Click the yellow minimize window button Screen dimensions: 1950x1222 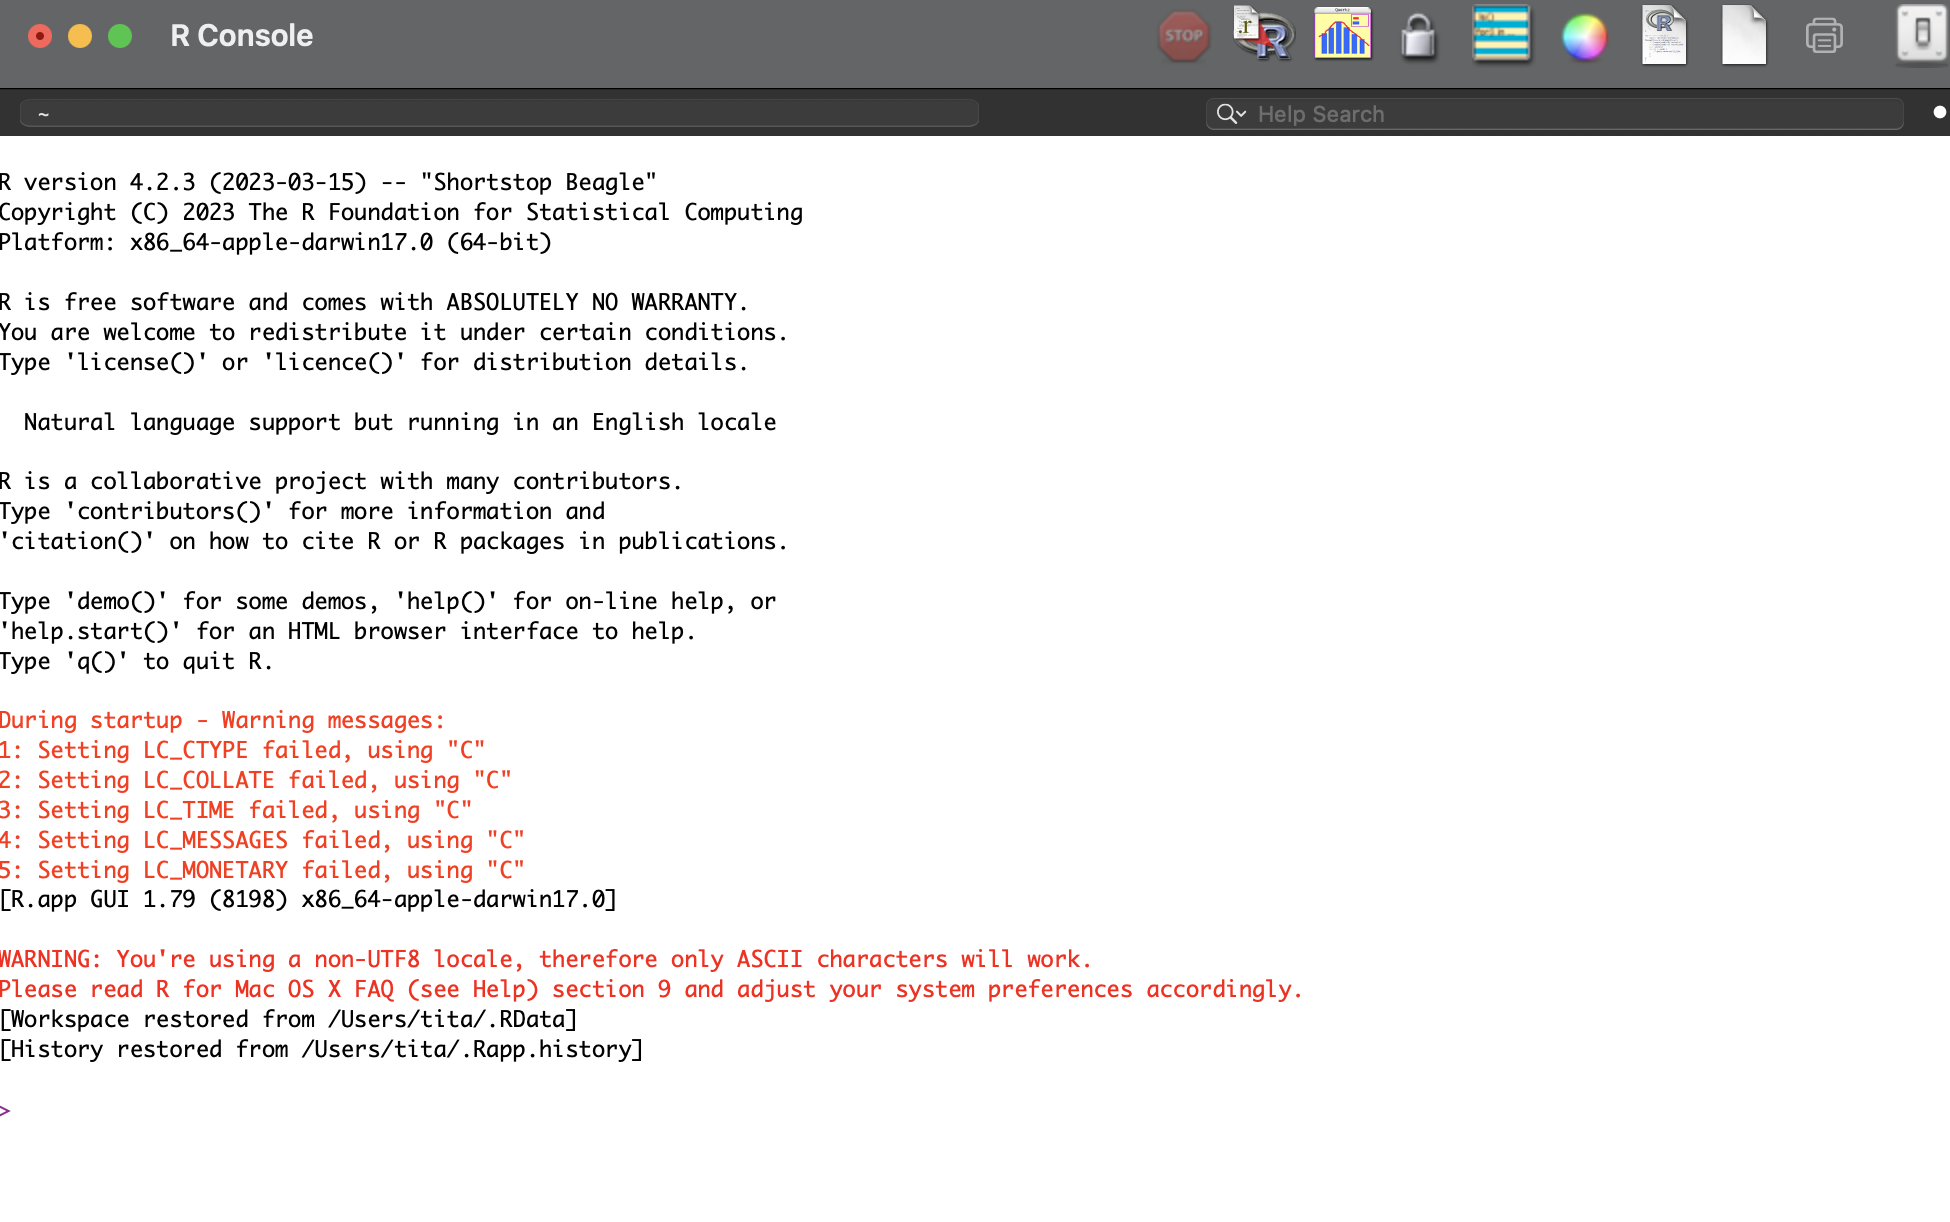tap(80, 36)
